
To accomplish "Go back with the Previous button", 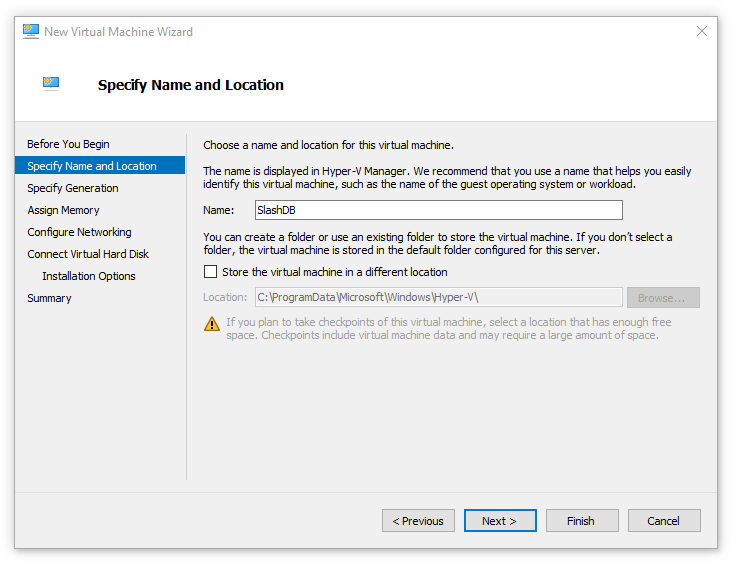I will [x=418, y=521].
